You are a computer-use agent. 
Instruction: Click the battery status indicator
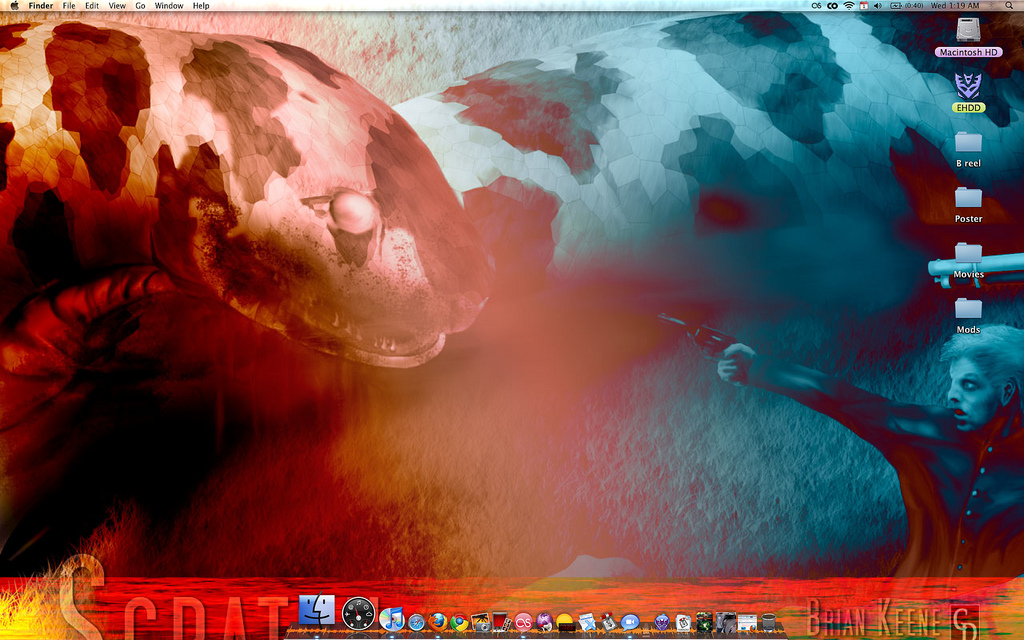point(906,5)
